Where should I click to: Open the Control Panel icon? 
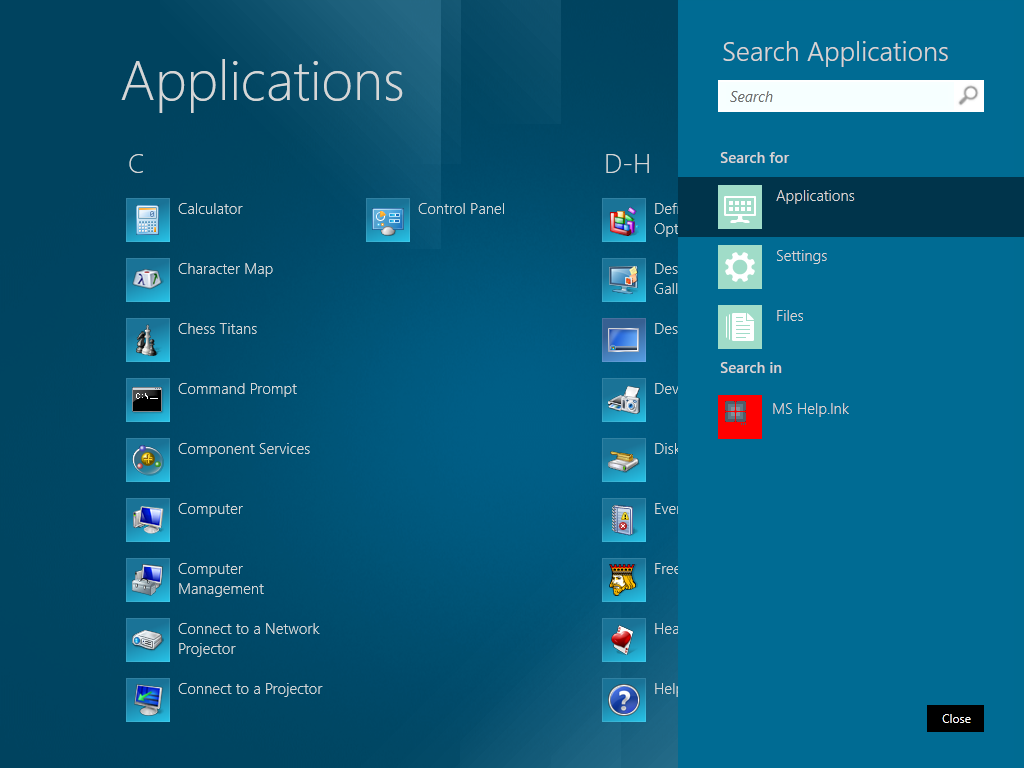(388, 220)
